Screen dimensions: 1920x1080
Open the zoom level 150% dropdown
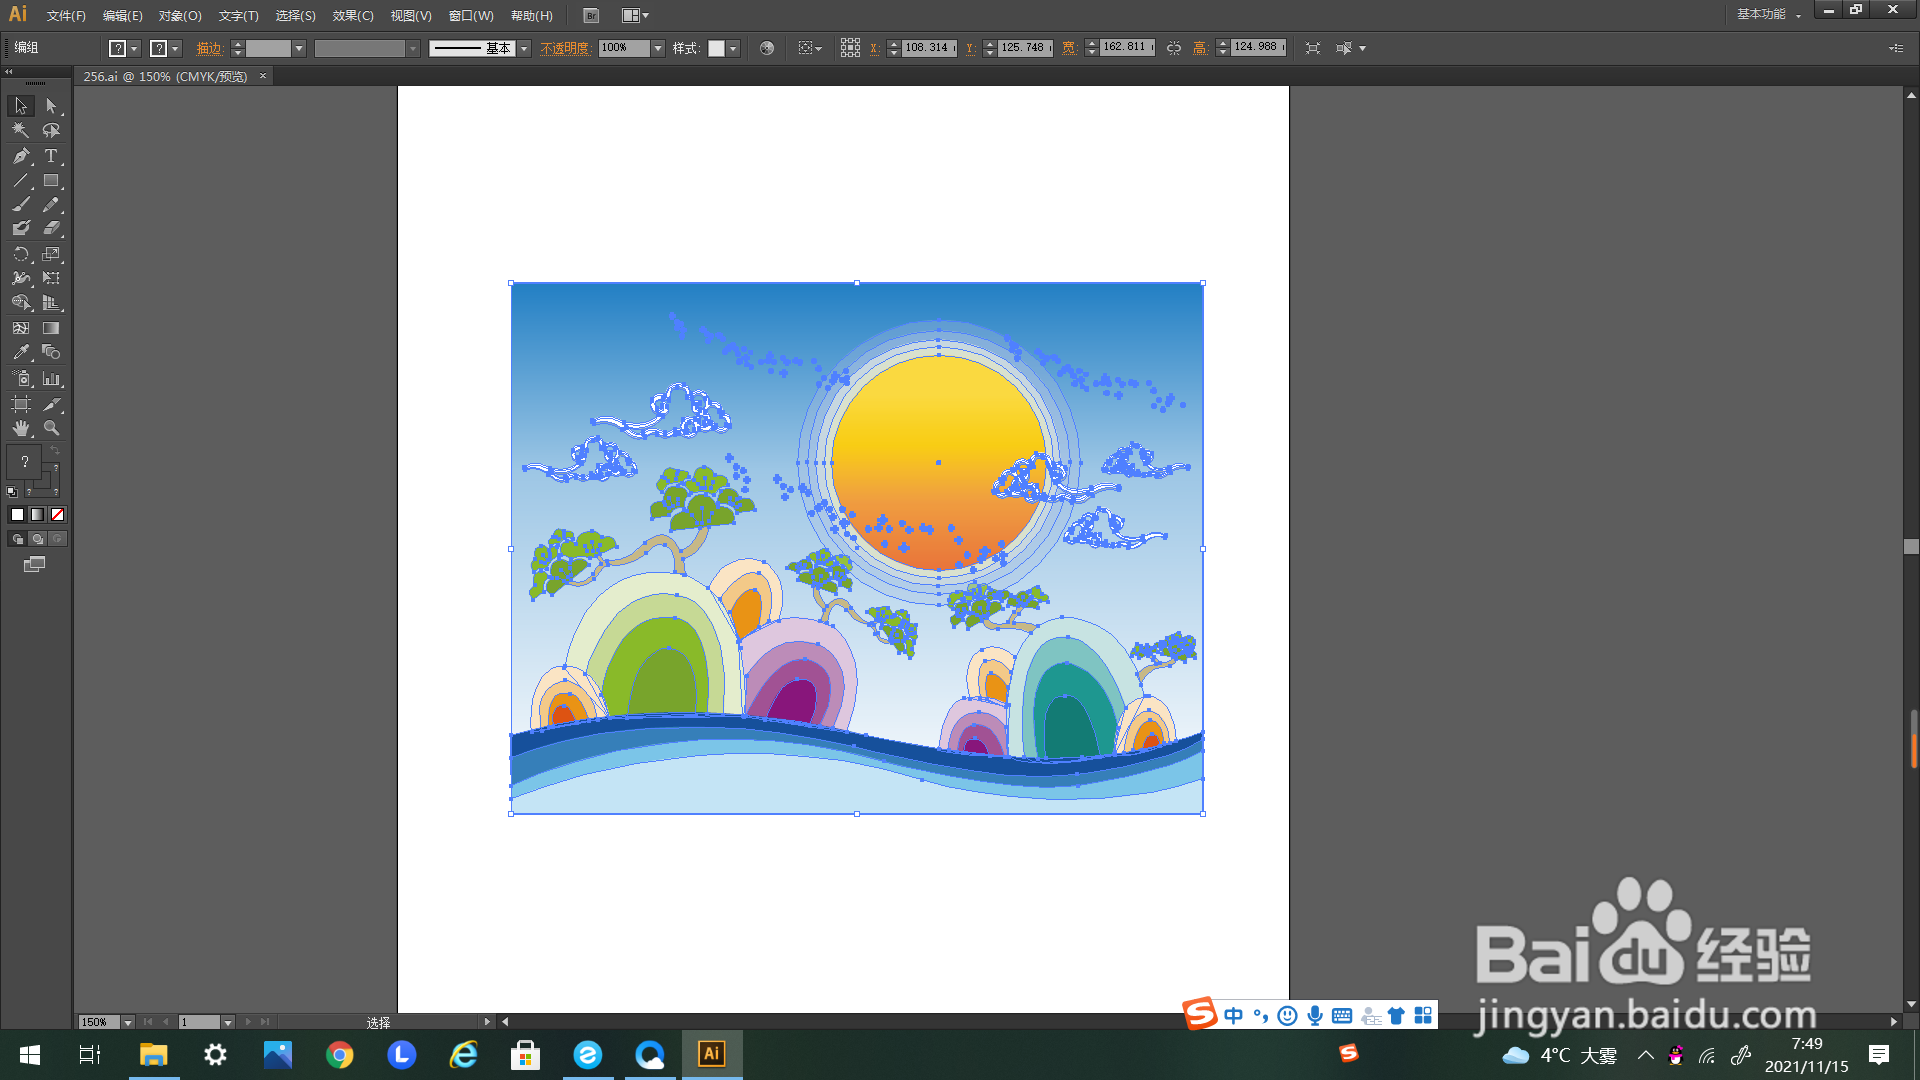point(127,1022)
